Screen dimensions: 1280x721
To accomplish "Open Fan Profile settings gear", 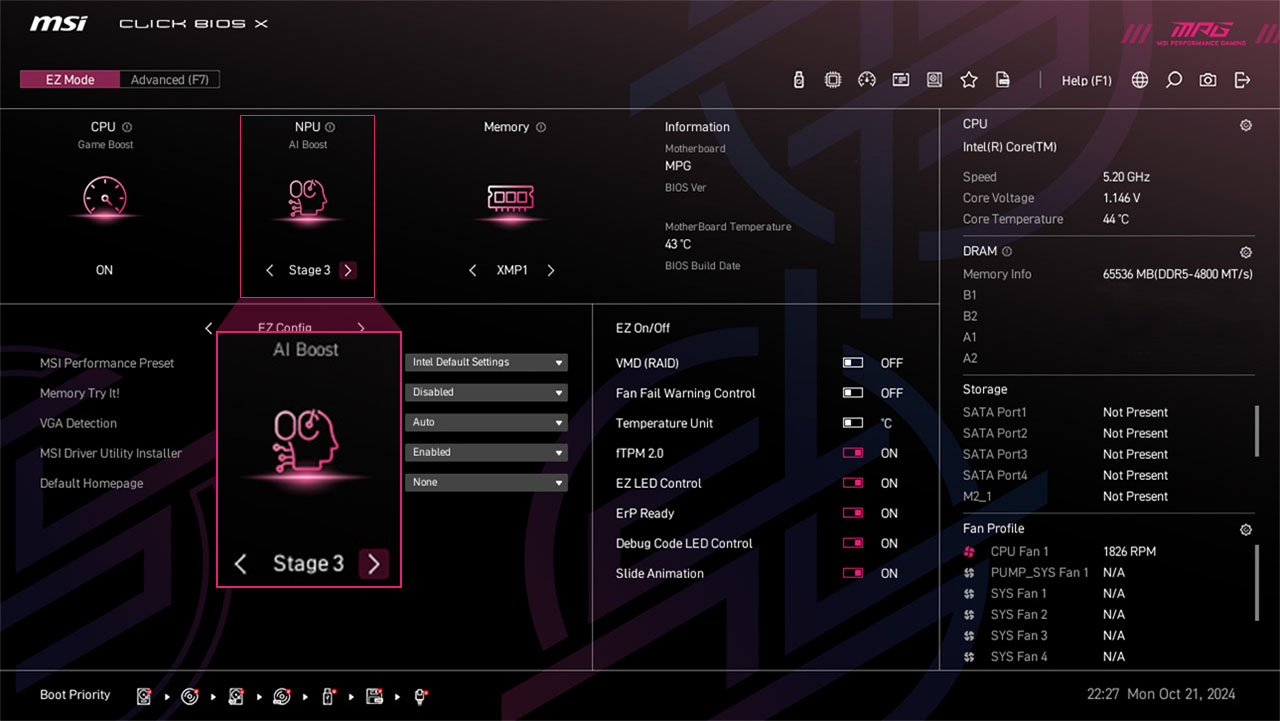I will (x=1245, y=529).
